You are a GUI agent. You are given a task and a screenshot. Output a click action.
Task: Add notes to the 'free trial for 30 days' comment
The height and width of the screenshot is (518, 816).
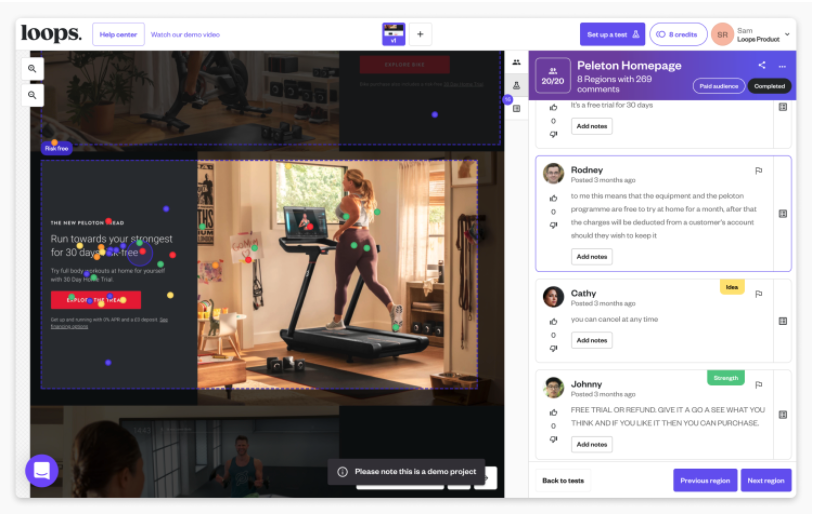pos(592,126)
